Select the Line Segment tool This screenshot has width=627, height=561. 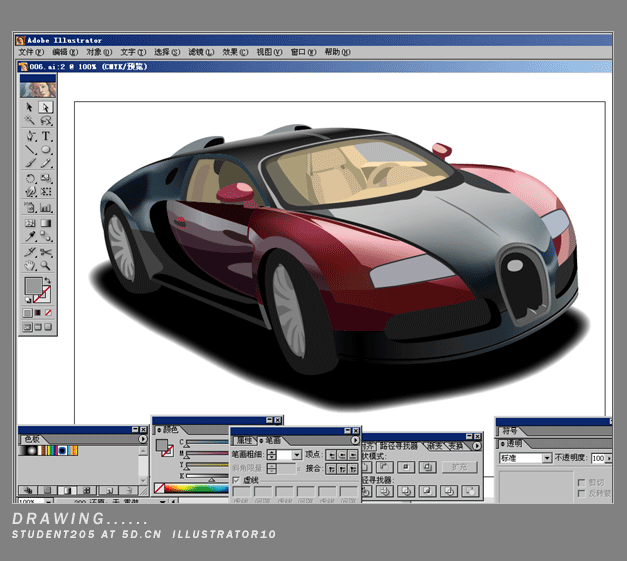30,150
